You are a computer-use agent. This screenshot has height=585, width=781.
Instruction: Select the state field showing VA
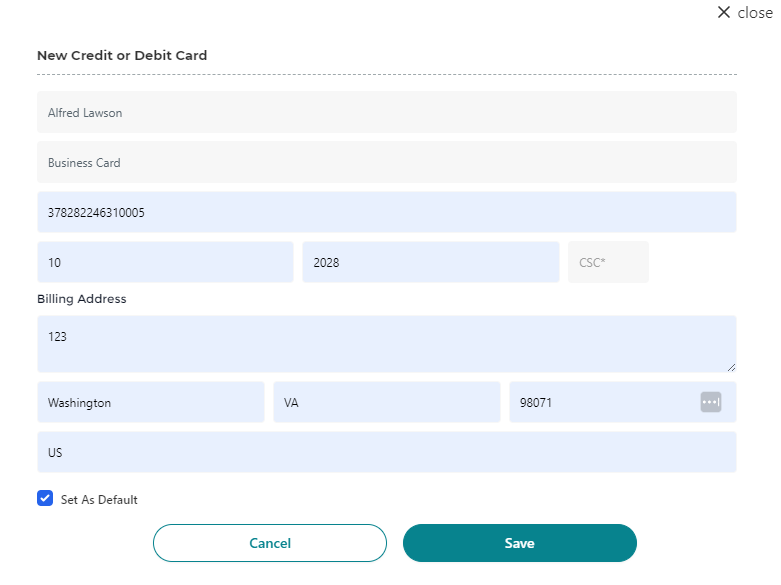386,403
